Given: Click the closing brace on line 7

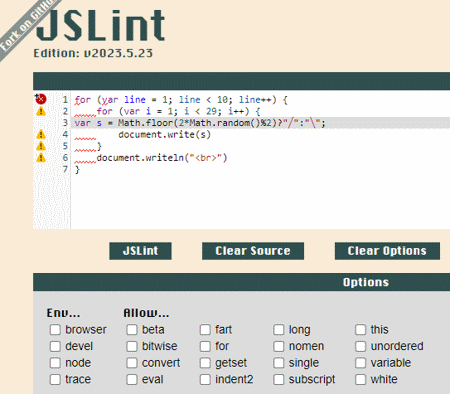Looking at the screenshot, I should 77,170.
